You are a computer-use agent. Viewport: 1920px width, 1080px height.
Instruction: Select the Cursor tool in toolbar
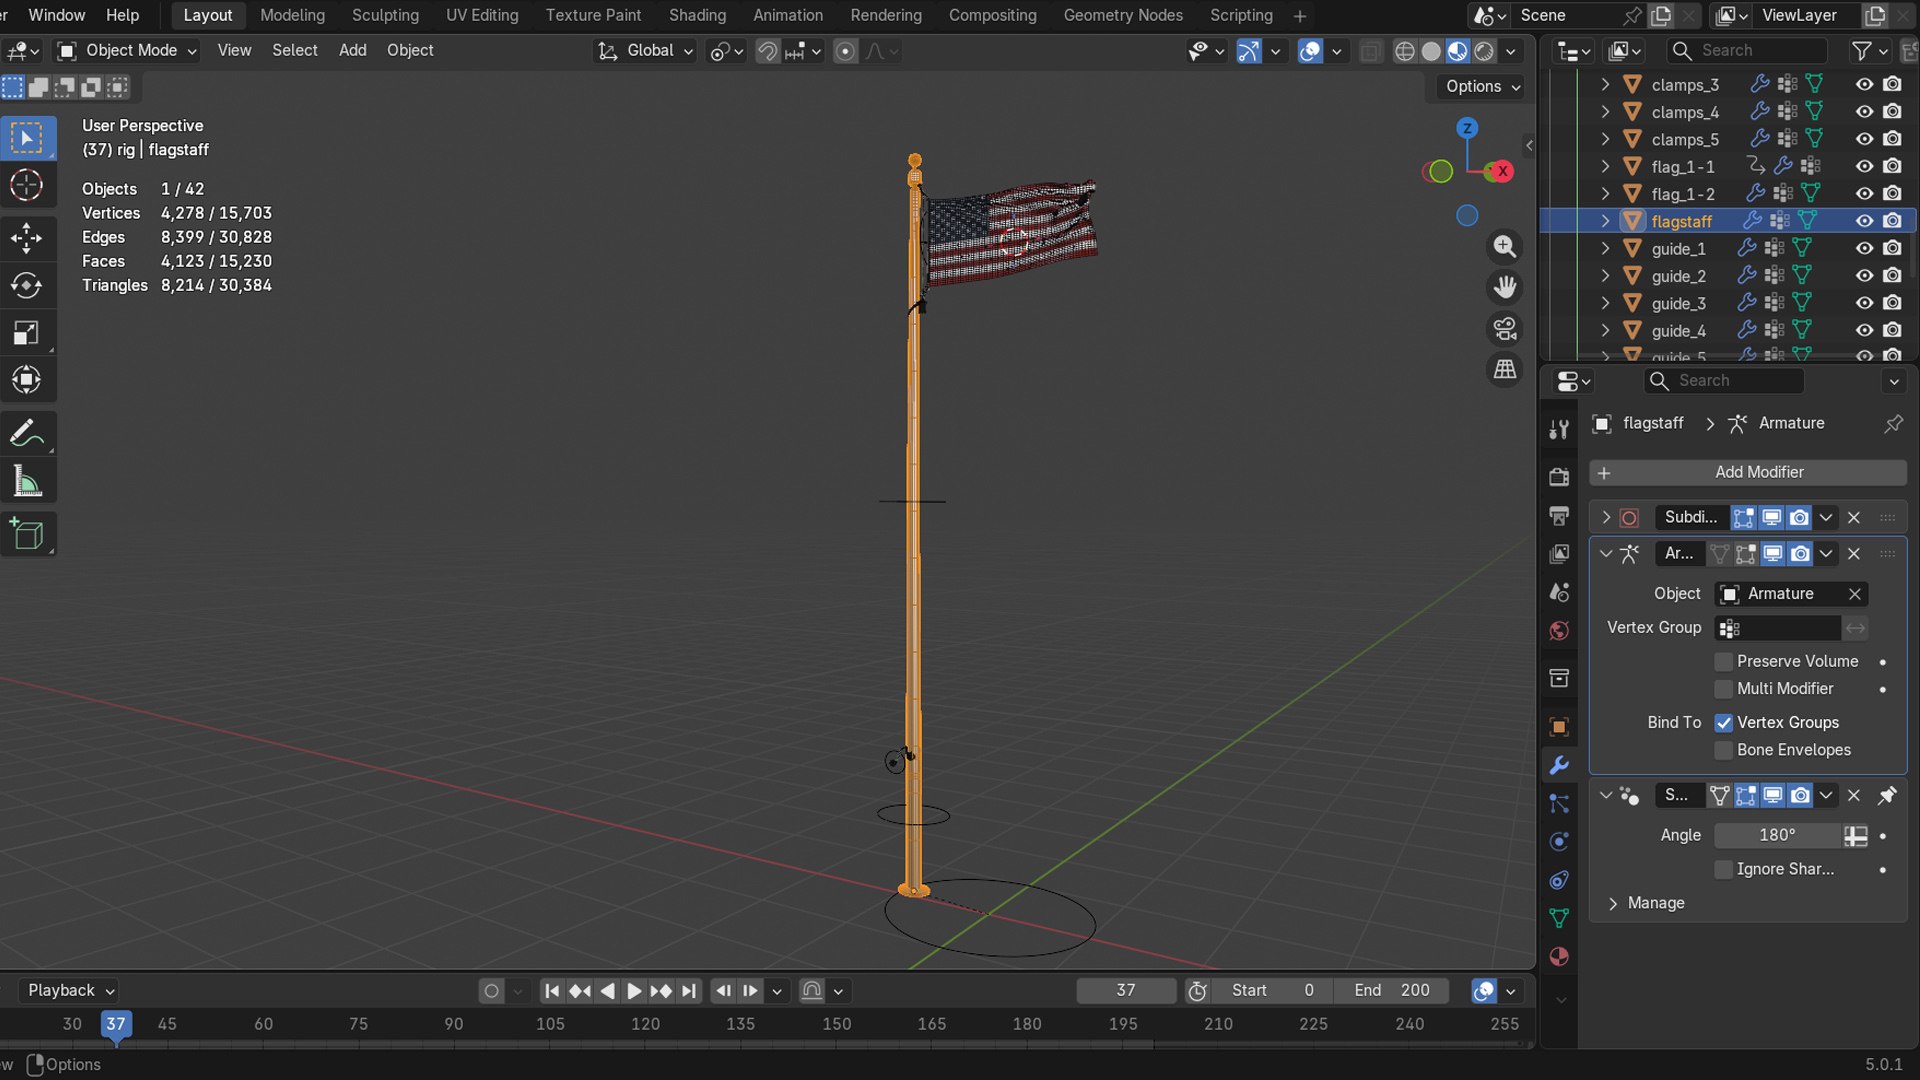click(27, 186)
